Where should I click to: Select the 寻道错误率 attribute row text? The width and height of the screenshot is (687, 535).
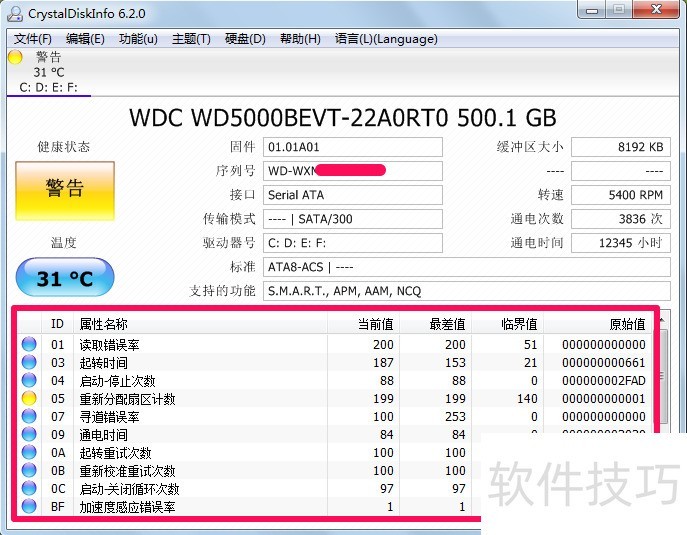coord(110,417)
